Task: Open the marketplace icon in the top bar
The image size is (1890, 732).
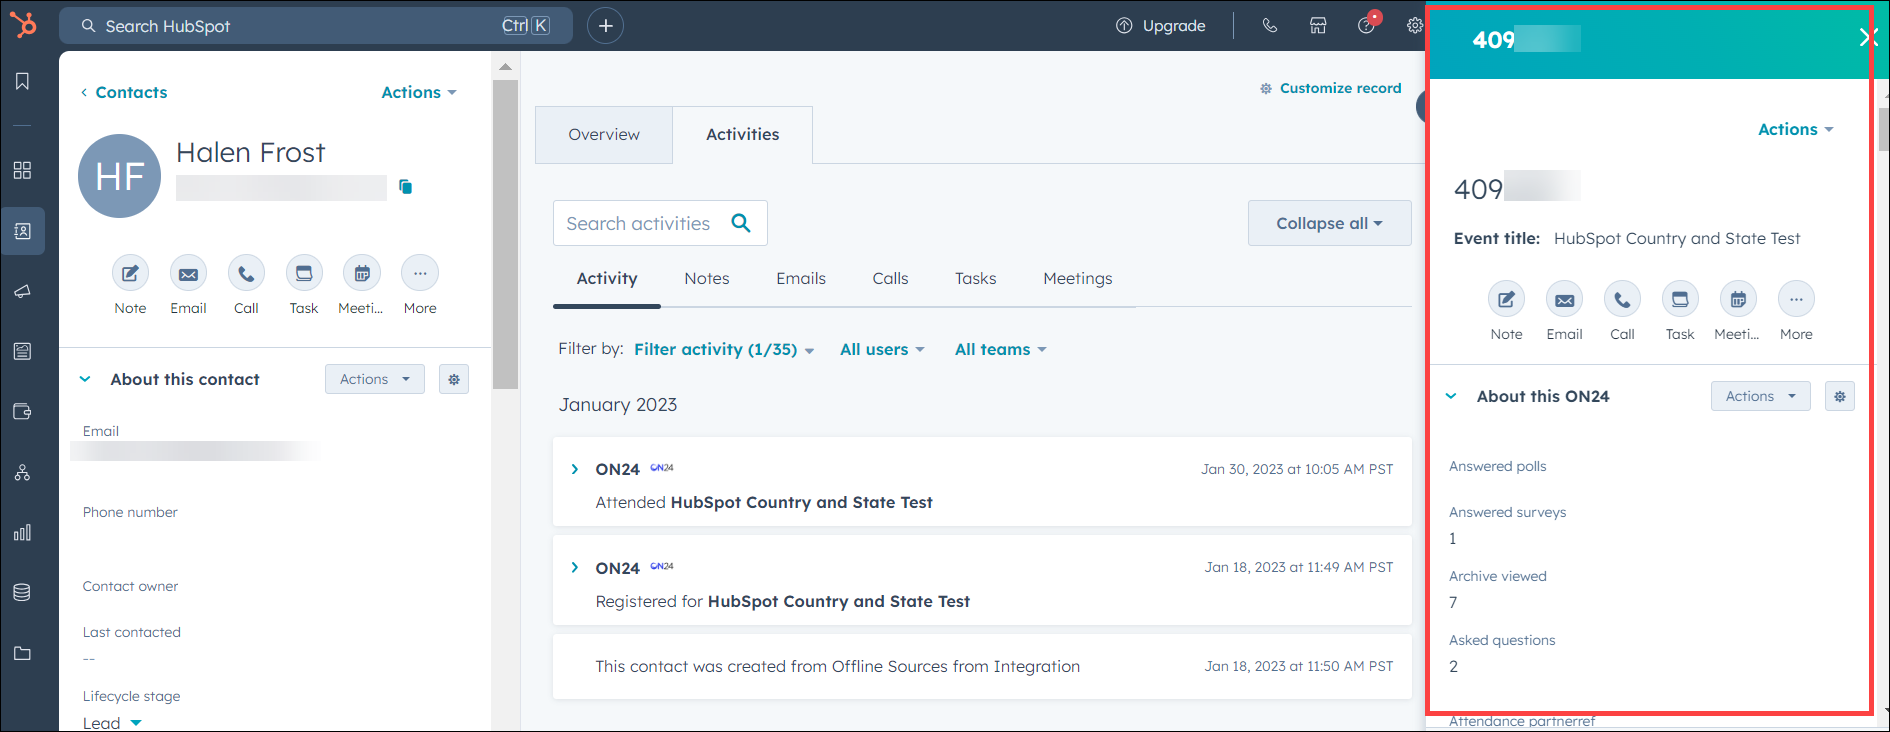Action: coord(1318,26)
